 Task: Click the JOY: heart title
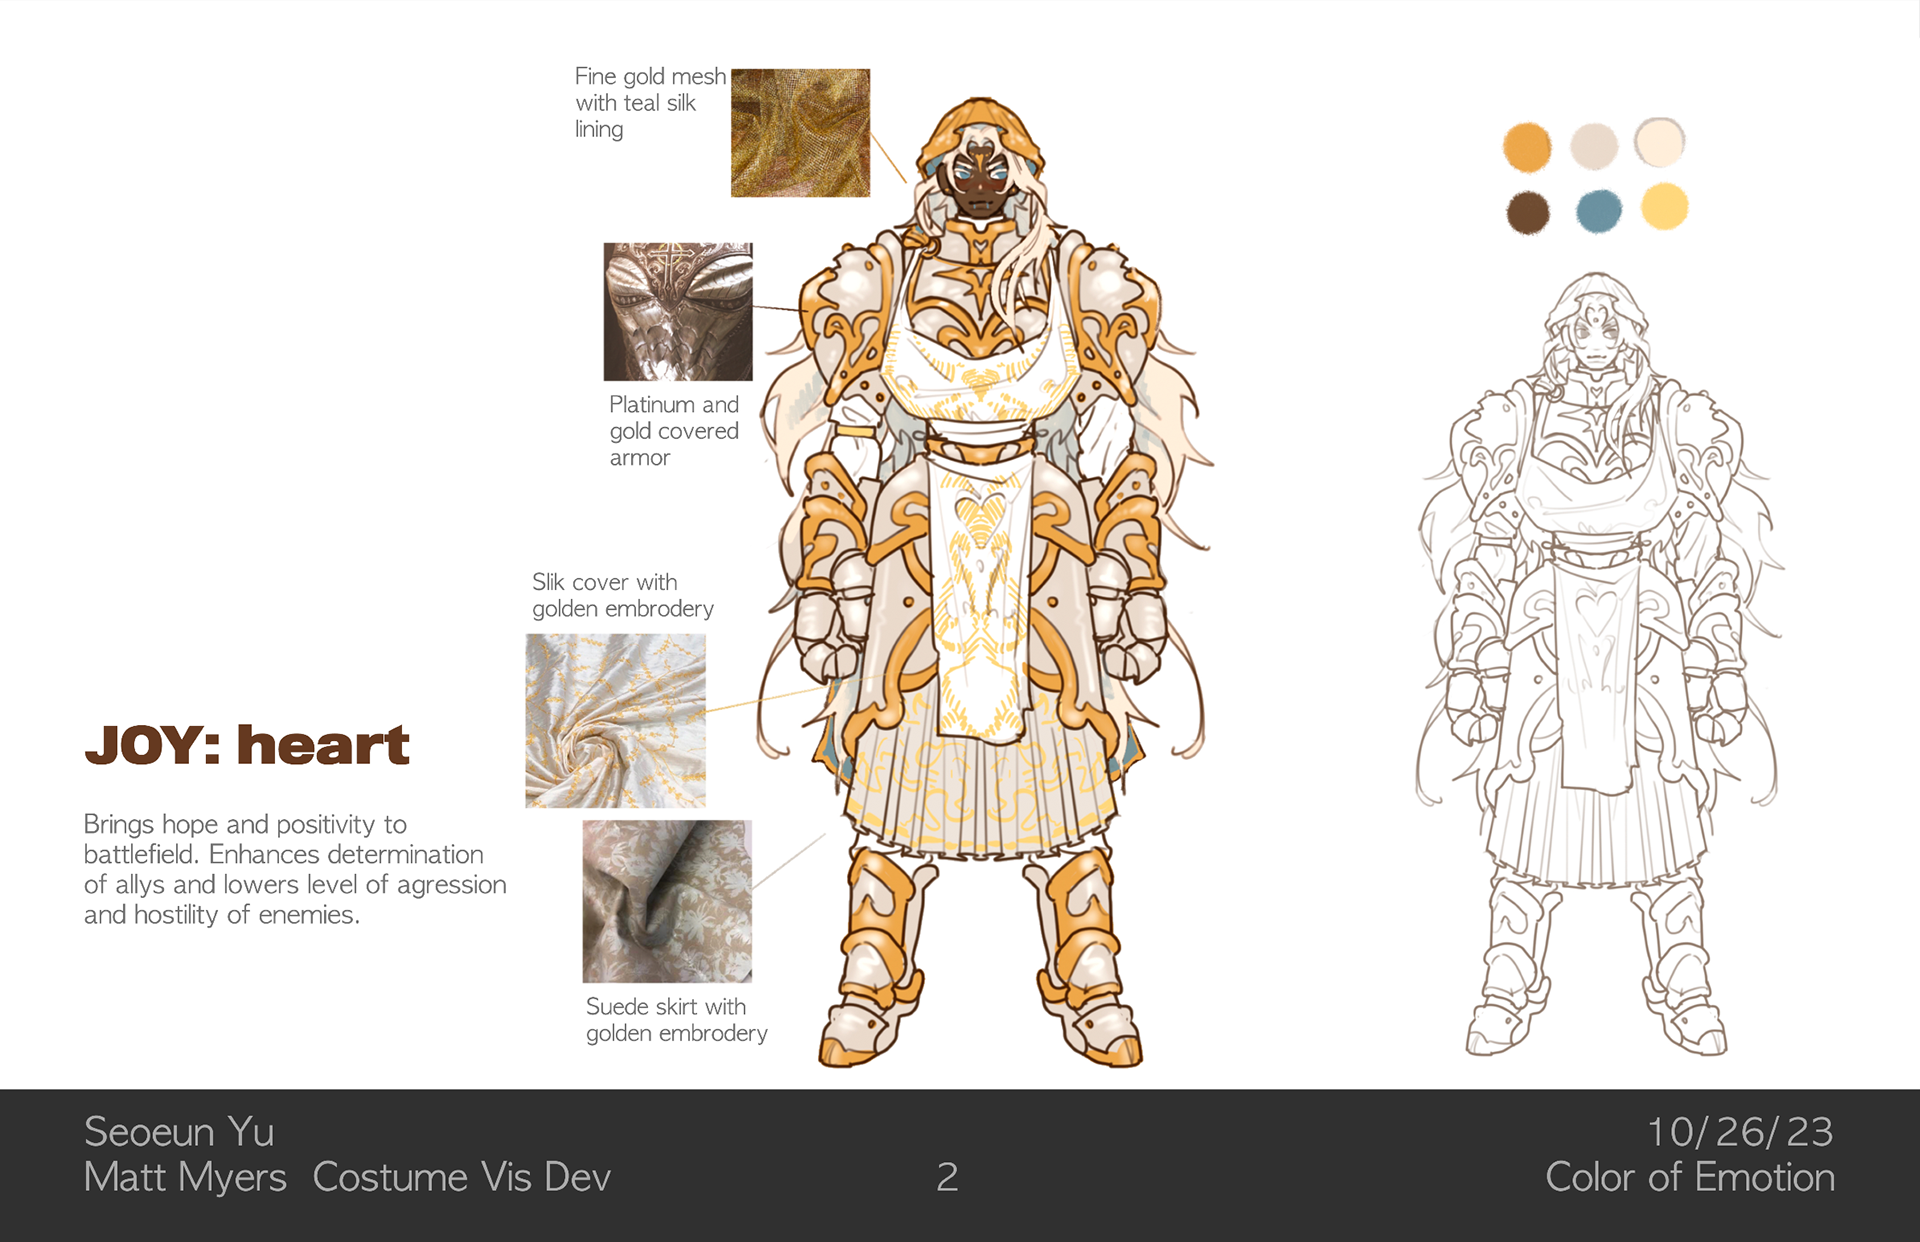pyautogui.click(x=247, y=745)
